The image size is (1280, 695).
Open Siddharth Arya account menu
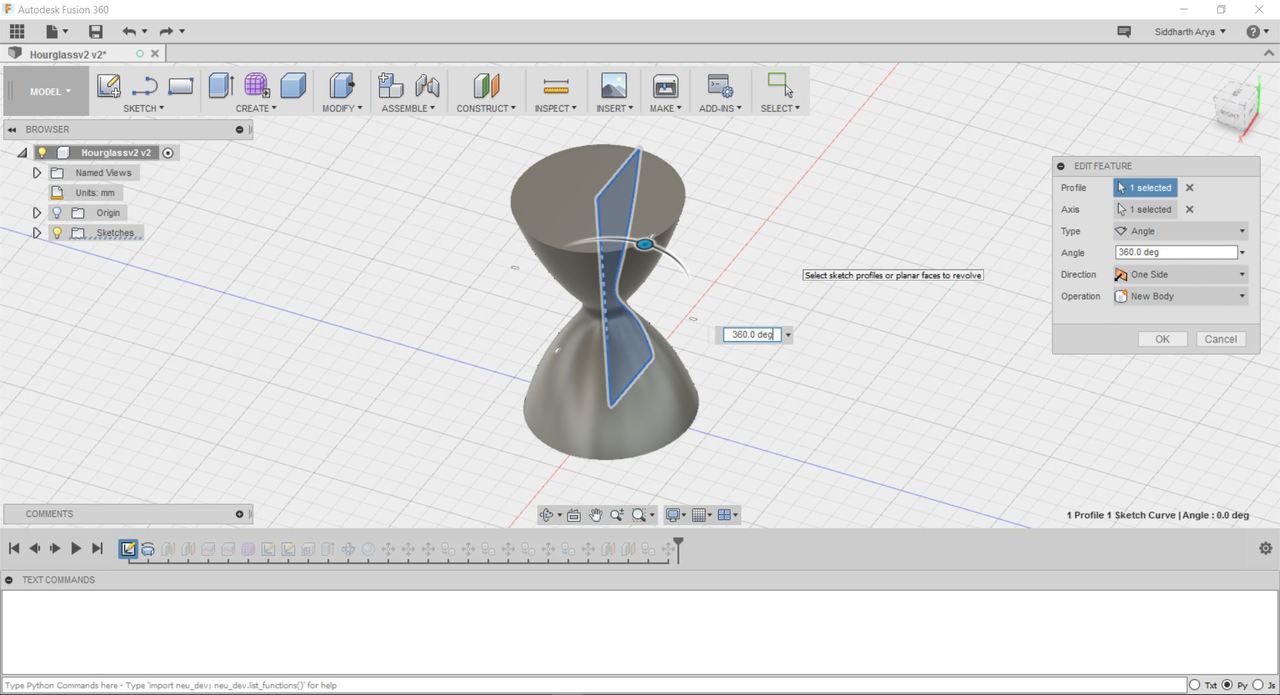[1190, 32]
